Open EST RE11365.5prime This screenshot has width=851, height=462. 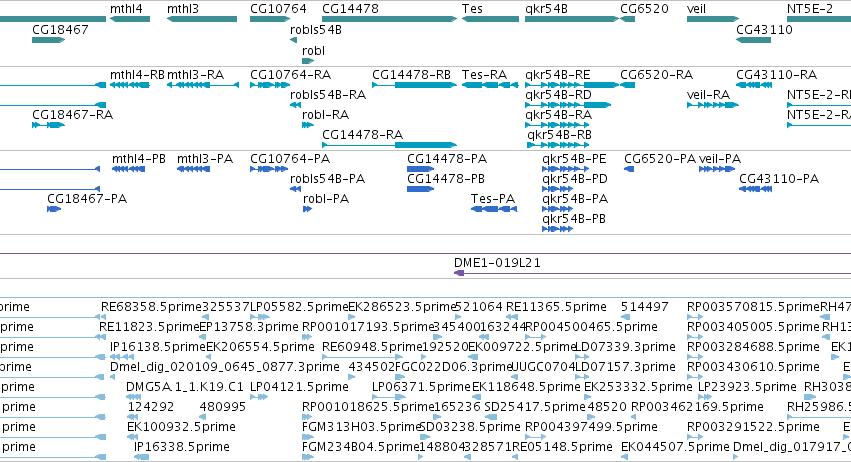click(x=556, y=307)
